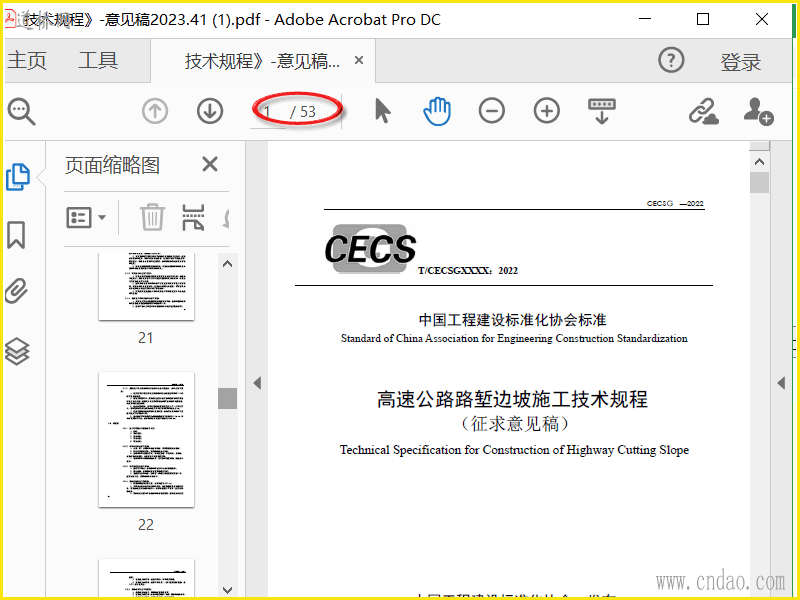Invite people with add-user icon
The width and height of the screenshot is (800, 600).
759,112
